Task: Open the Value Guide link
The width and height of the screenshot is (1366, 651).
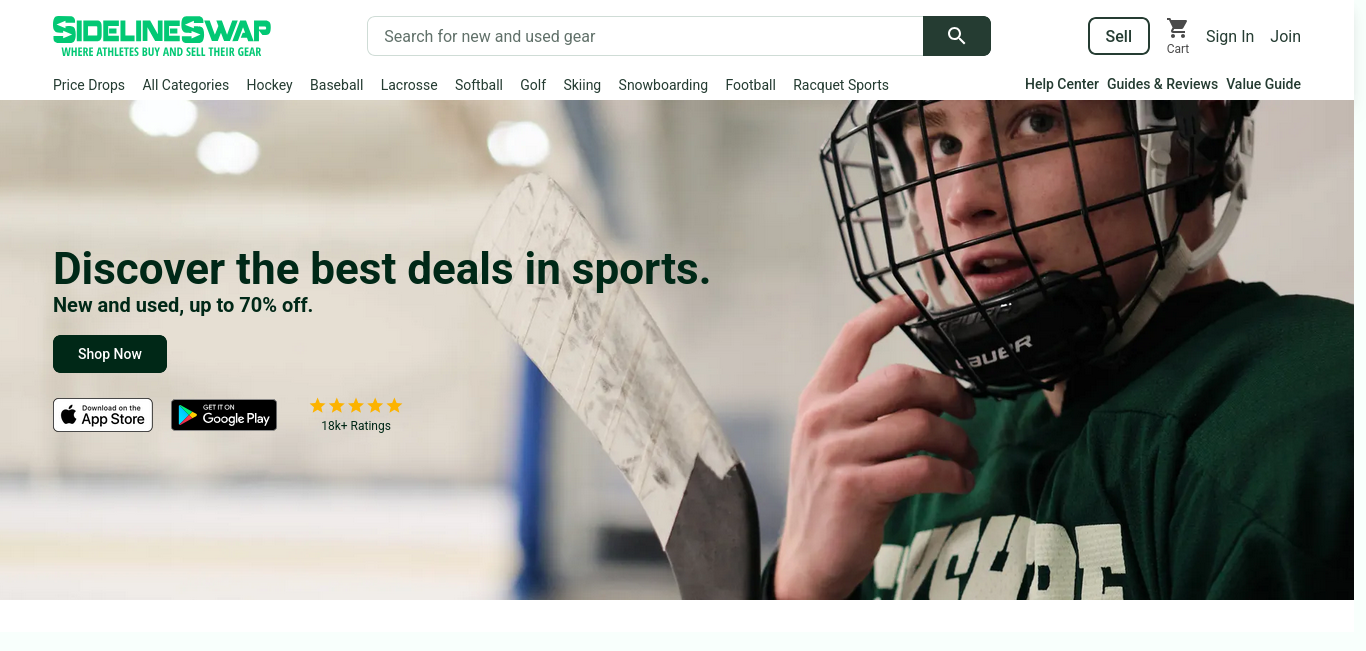Action: pyautogui.click(x=1263, y=84)
